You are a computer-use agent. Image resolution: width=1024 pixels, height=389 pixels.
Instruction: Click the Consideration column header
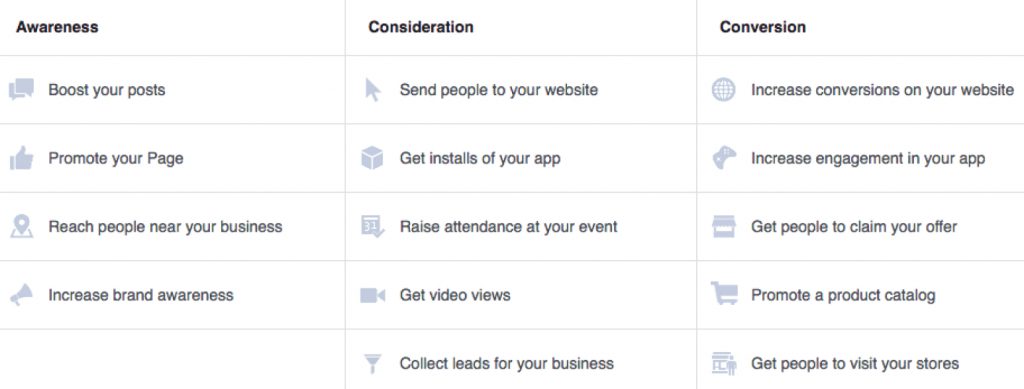click(x=421, y=27)
